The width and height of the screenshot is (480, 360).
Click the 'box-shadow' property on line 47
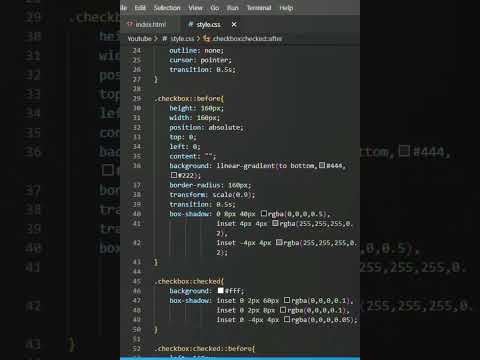coord(189,301)
